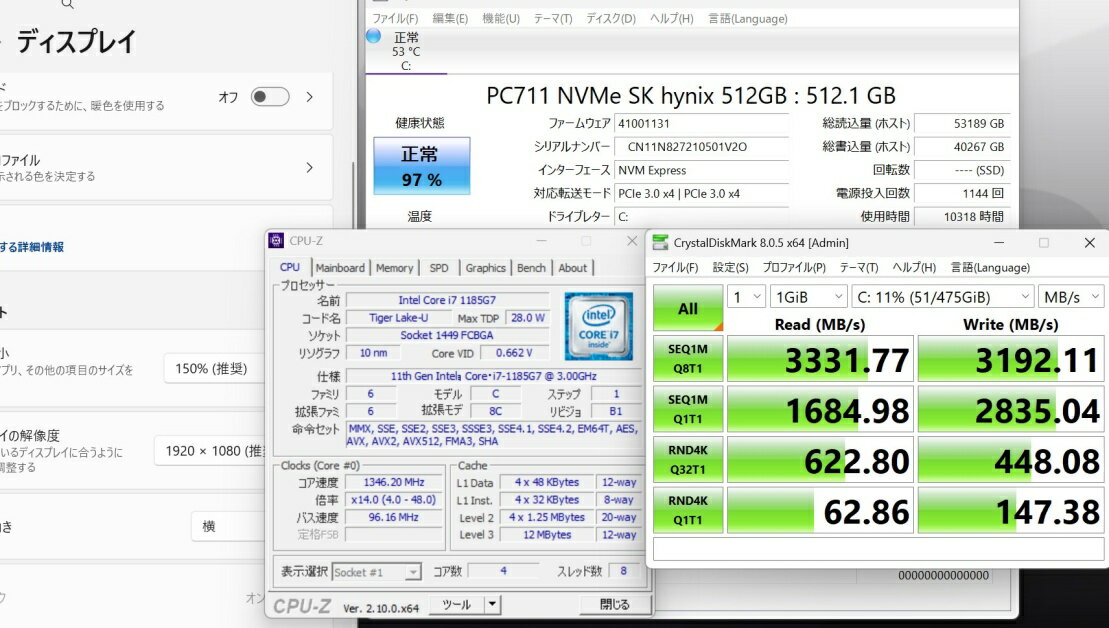Toggle the night light switch currently Off

coord(269,97)
